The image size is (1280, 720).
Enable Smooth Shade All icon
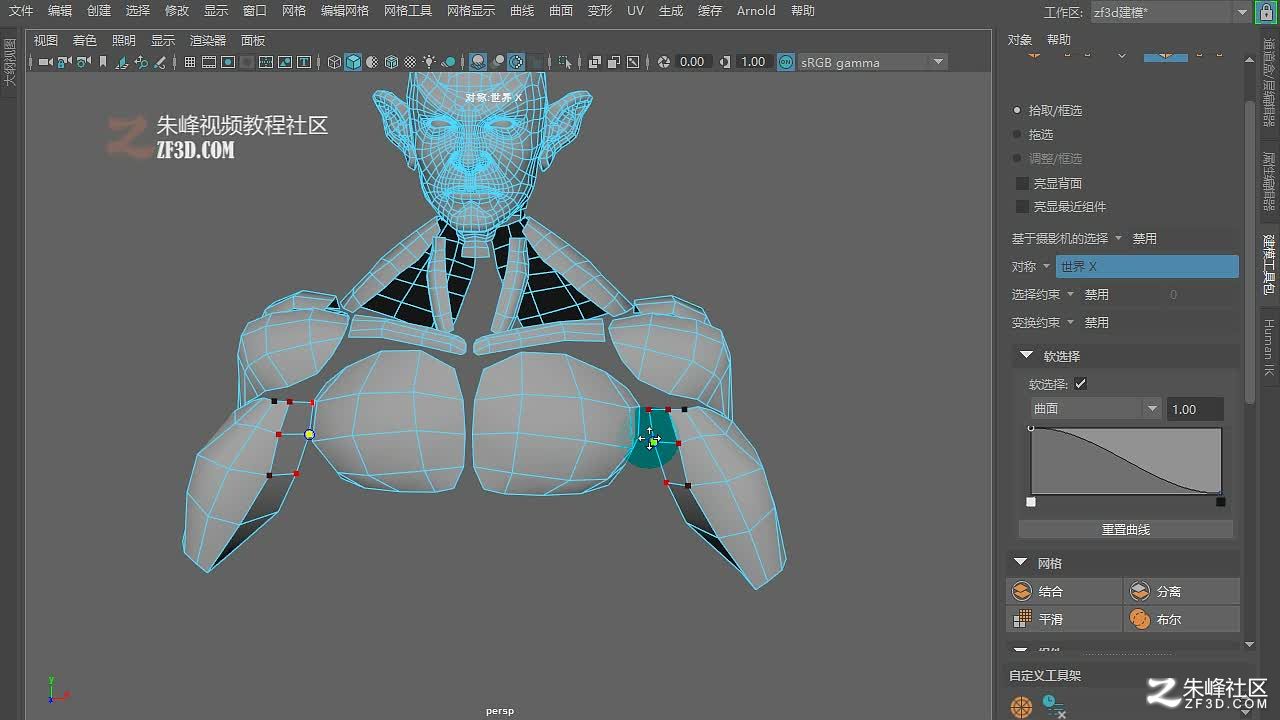[353, 62]
